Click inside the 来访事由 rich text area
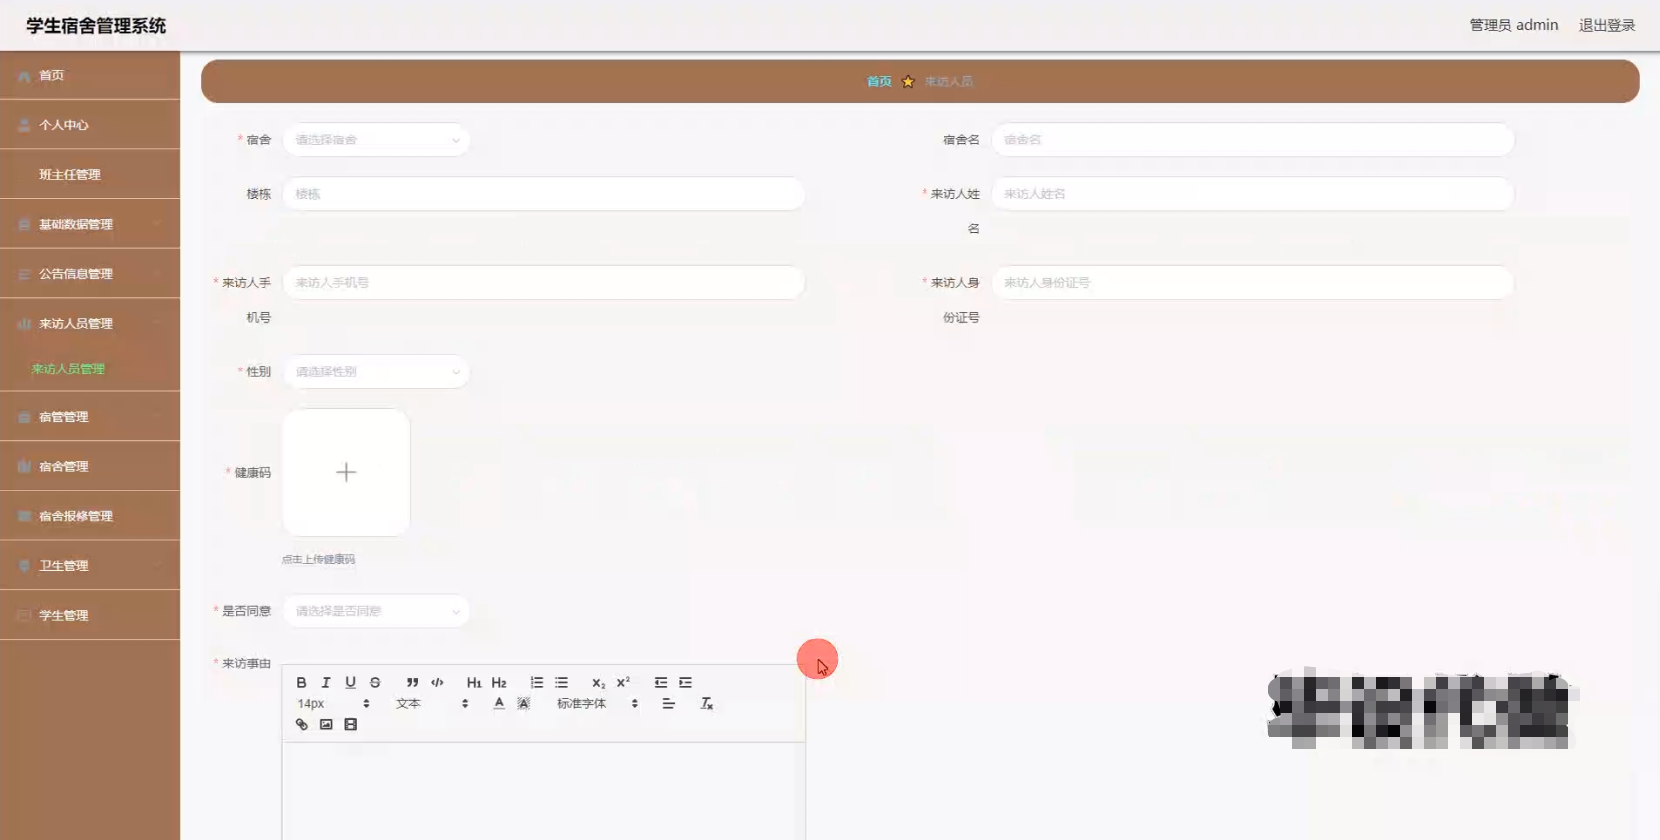The height and width of the screenshot is (840, 1660). coord(544,791)
